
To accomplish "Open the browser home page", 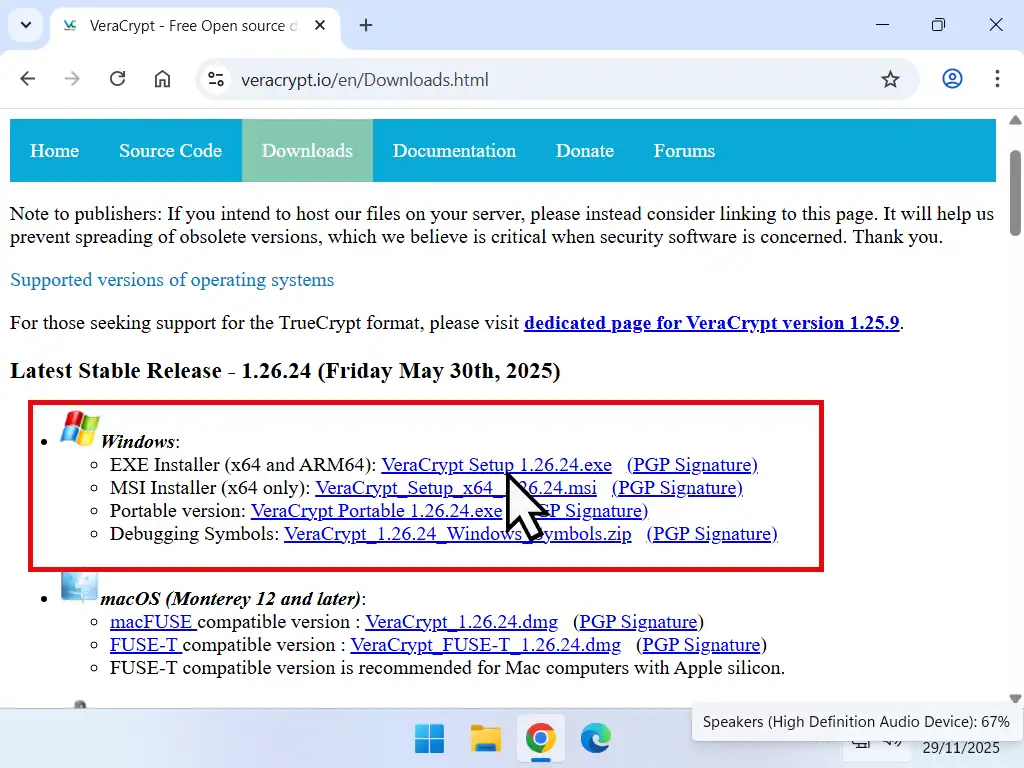I will (x=162, y=78).
